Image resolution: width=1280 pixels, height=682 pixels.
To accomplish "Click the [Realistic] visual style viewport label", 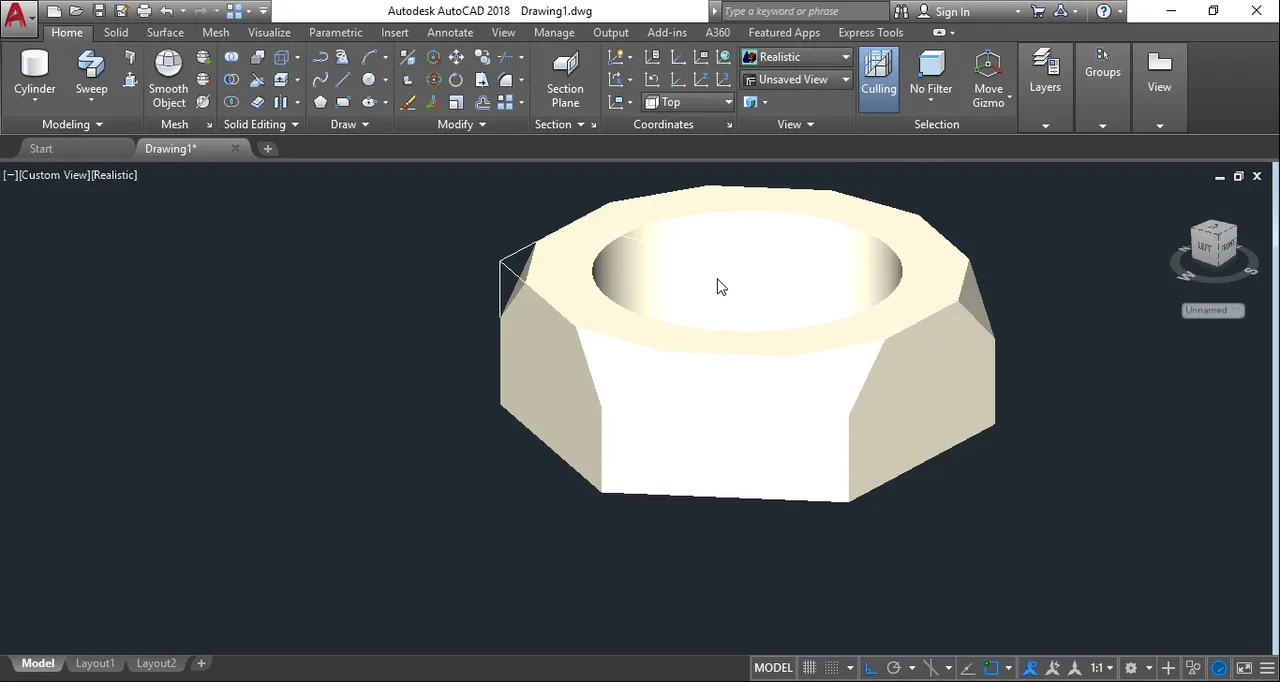I will pos(115,175).
